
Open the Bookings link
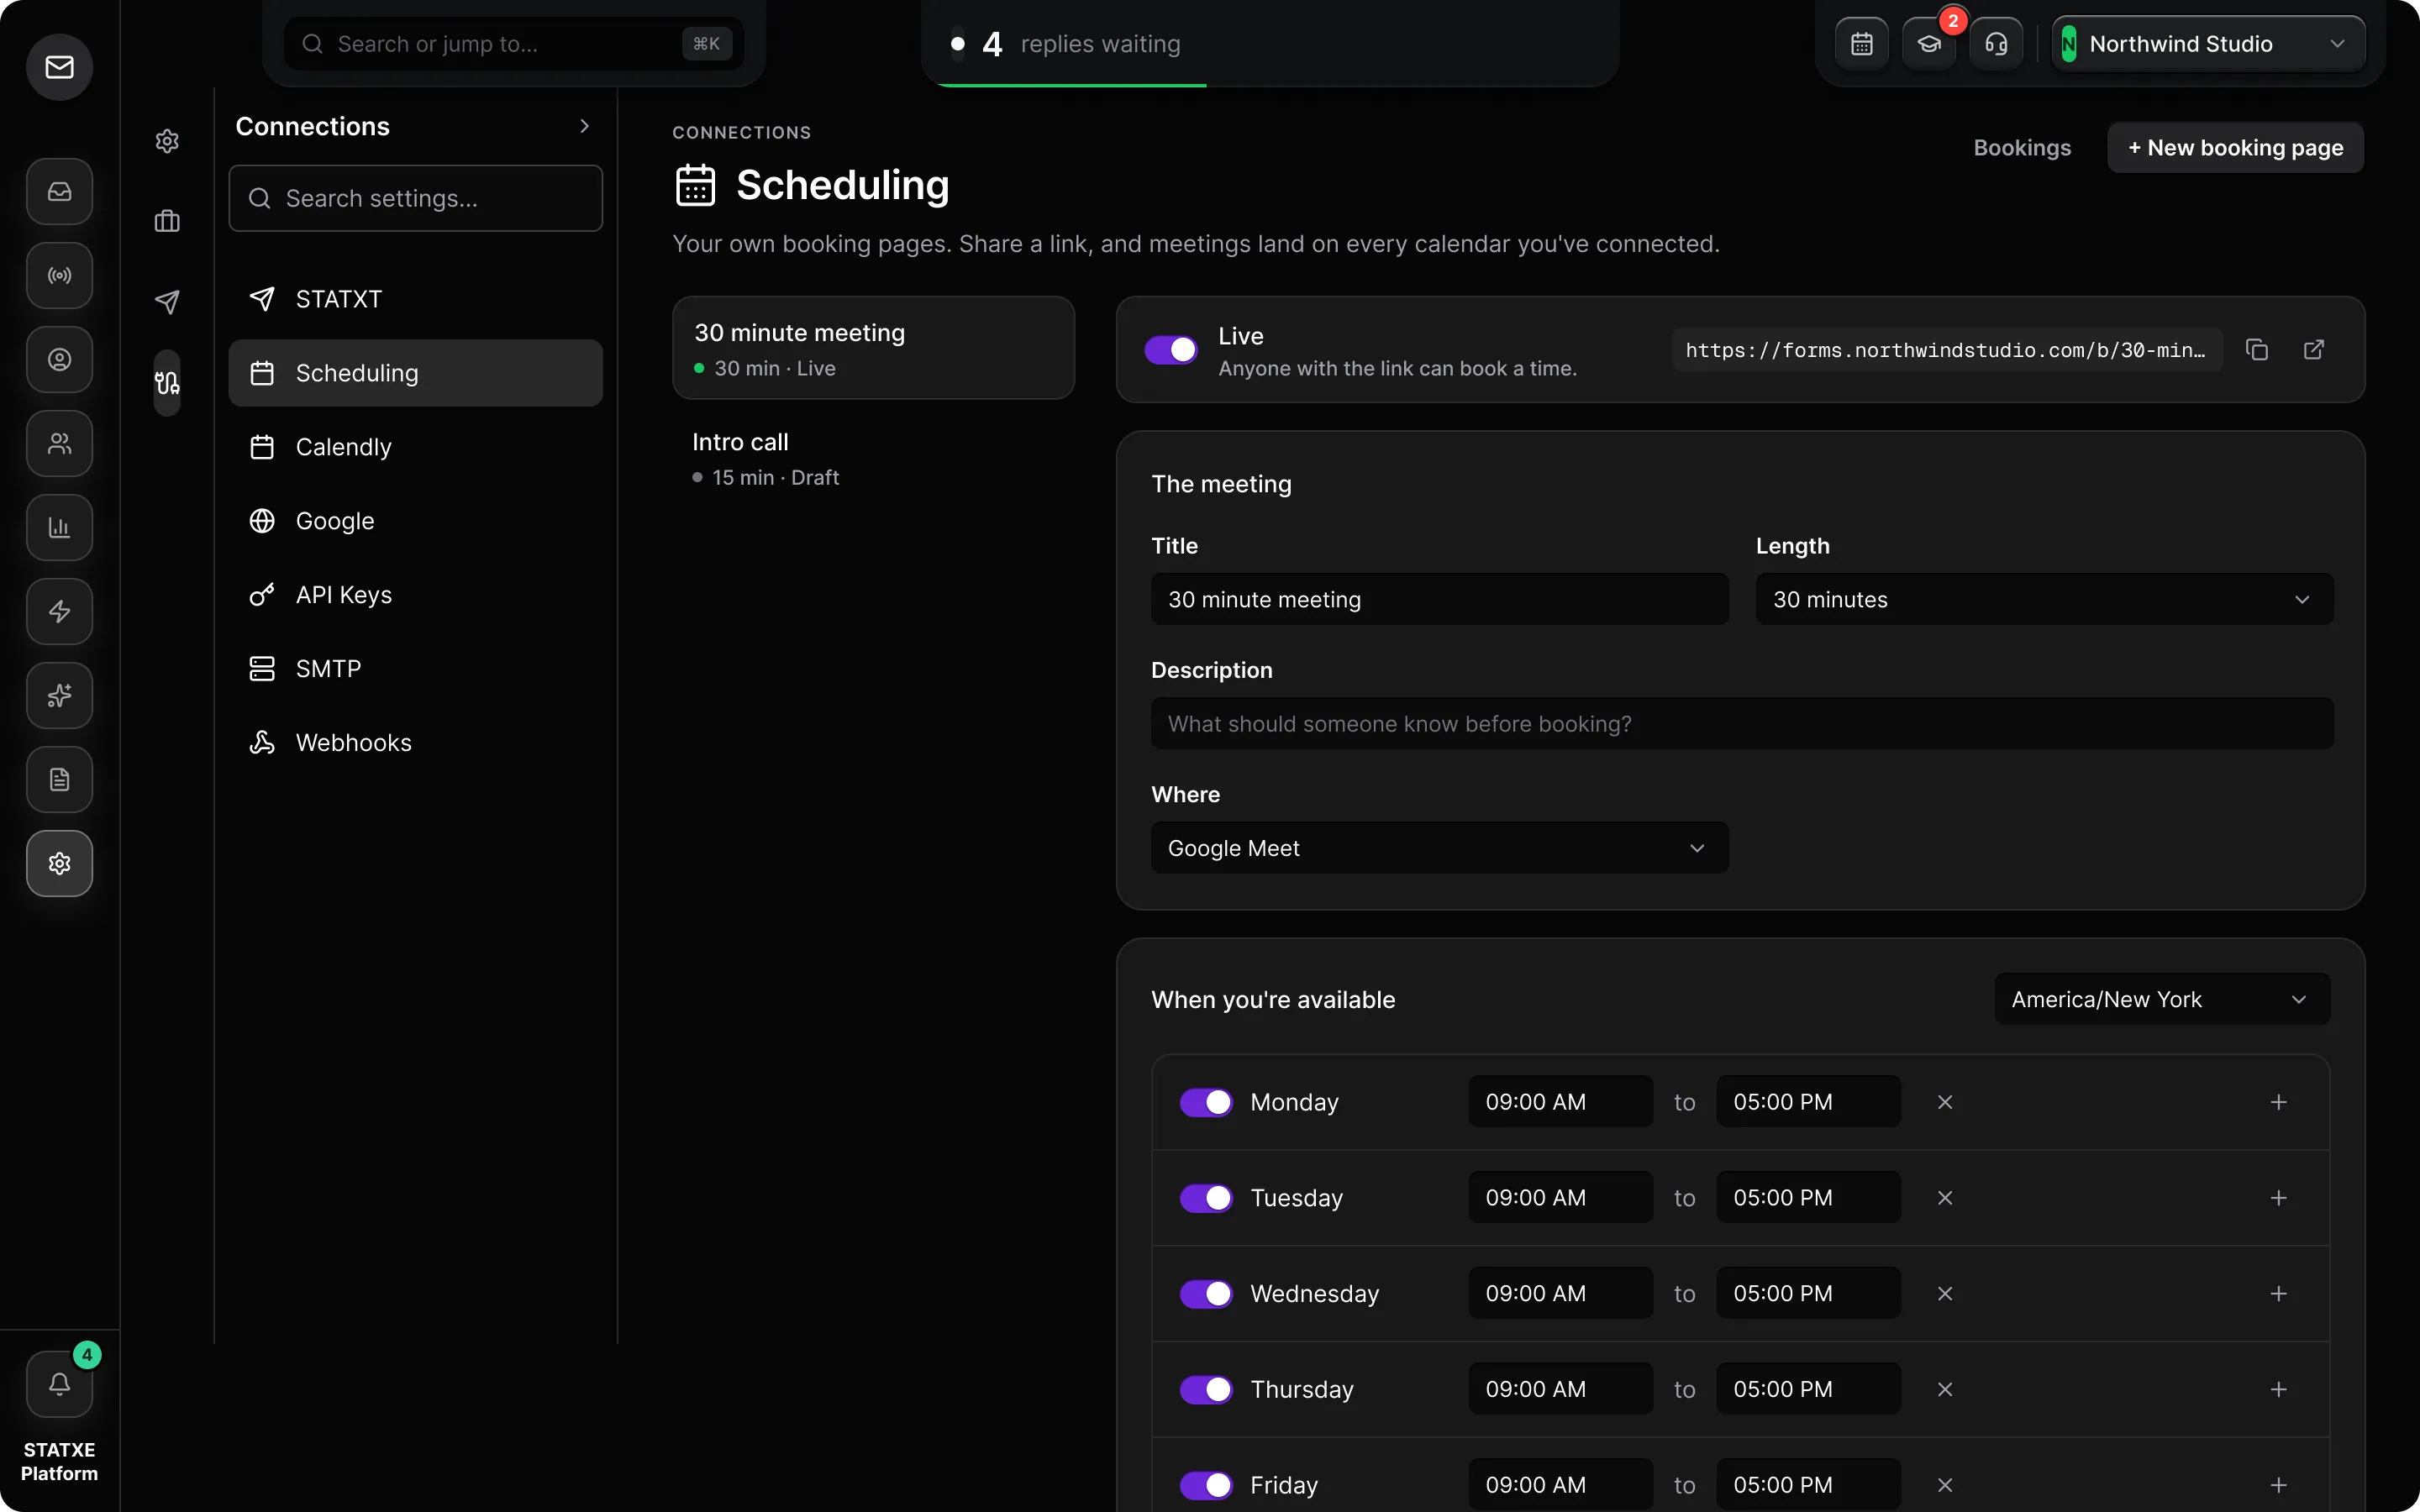[2022, 148]
